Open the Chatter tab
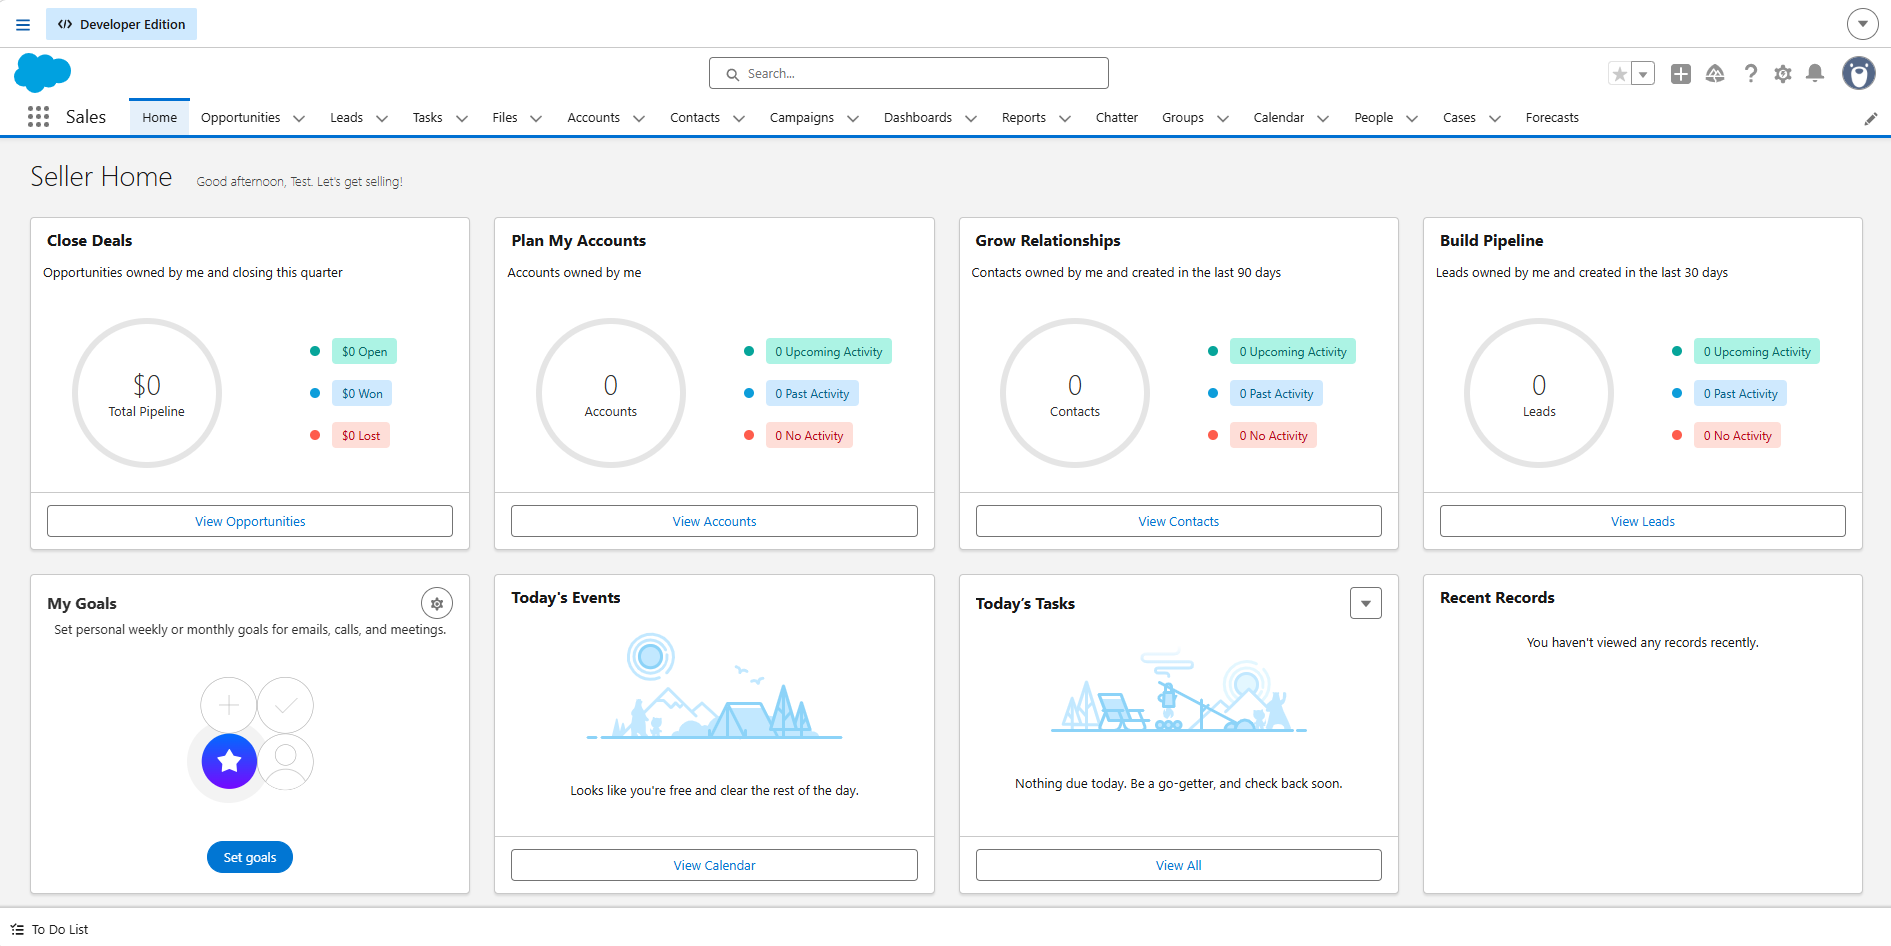This screenshot has width=1891, height=946. coord(1116,117)
